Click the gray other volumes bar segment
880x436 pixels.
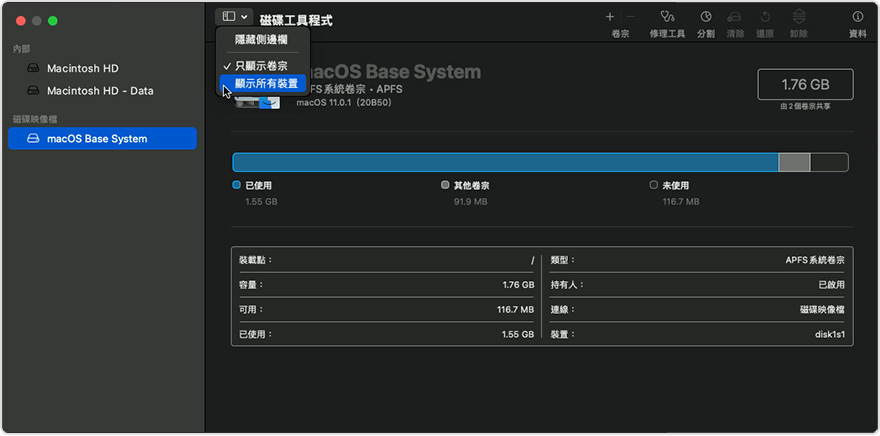click(794, 162)
